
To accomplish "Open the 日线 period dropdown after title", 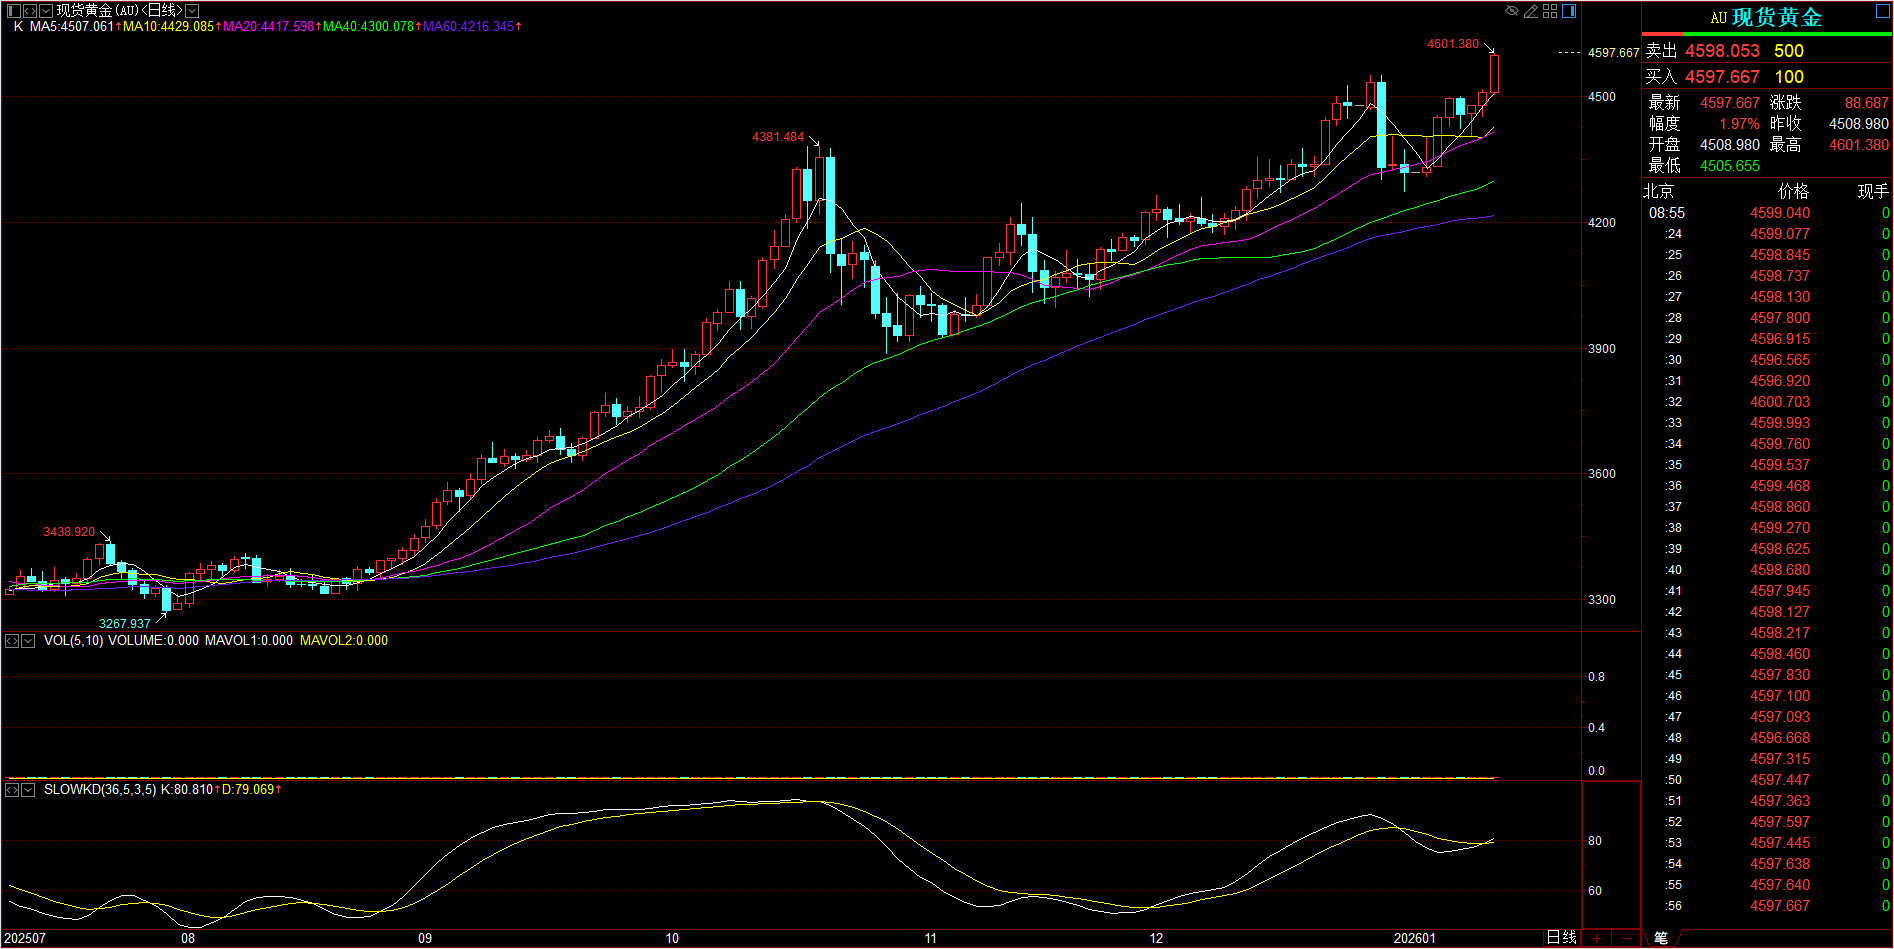I will point(192,11).
